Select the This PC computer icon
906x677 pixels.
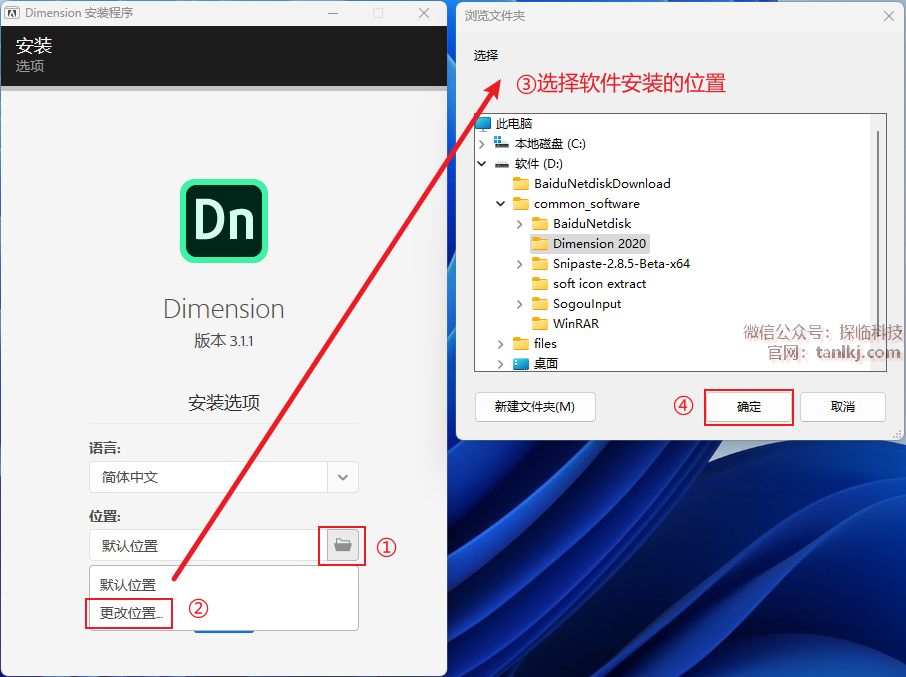coord(483,123)
